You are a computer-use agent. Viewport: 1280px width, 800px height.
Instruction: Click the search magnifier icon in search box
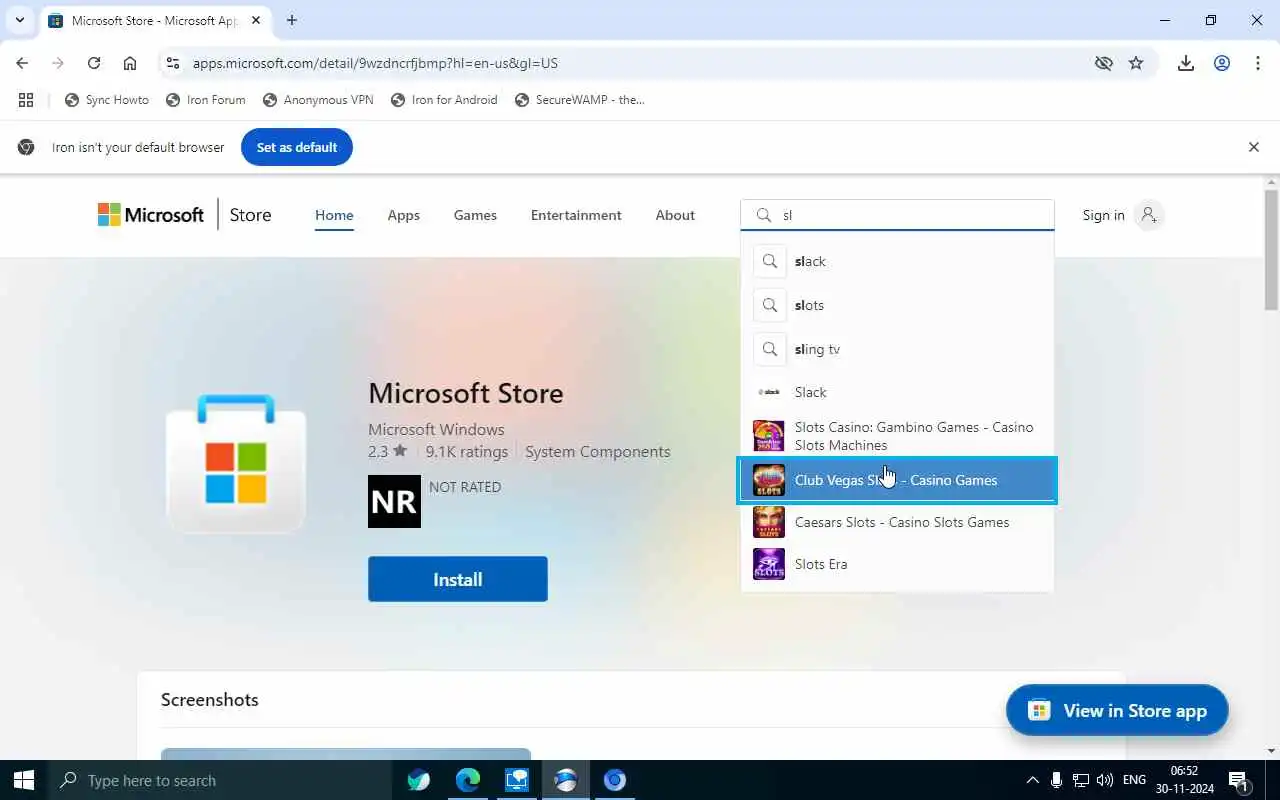[763, 215]
